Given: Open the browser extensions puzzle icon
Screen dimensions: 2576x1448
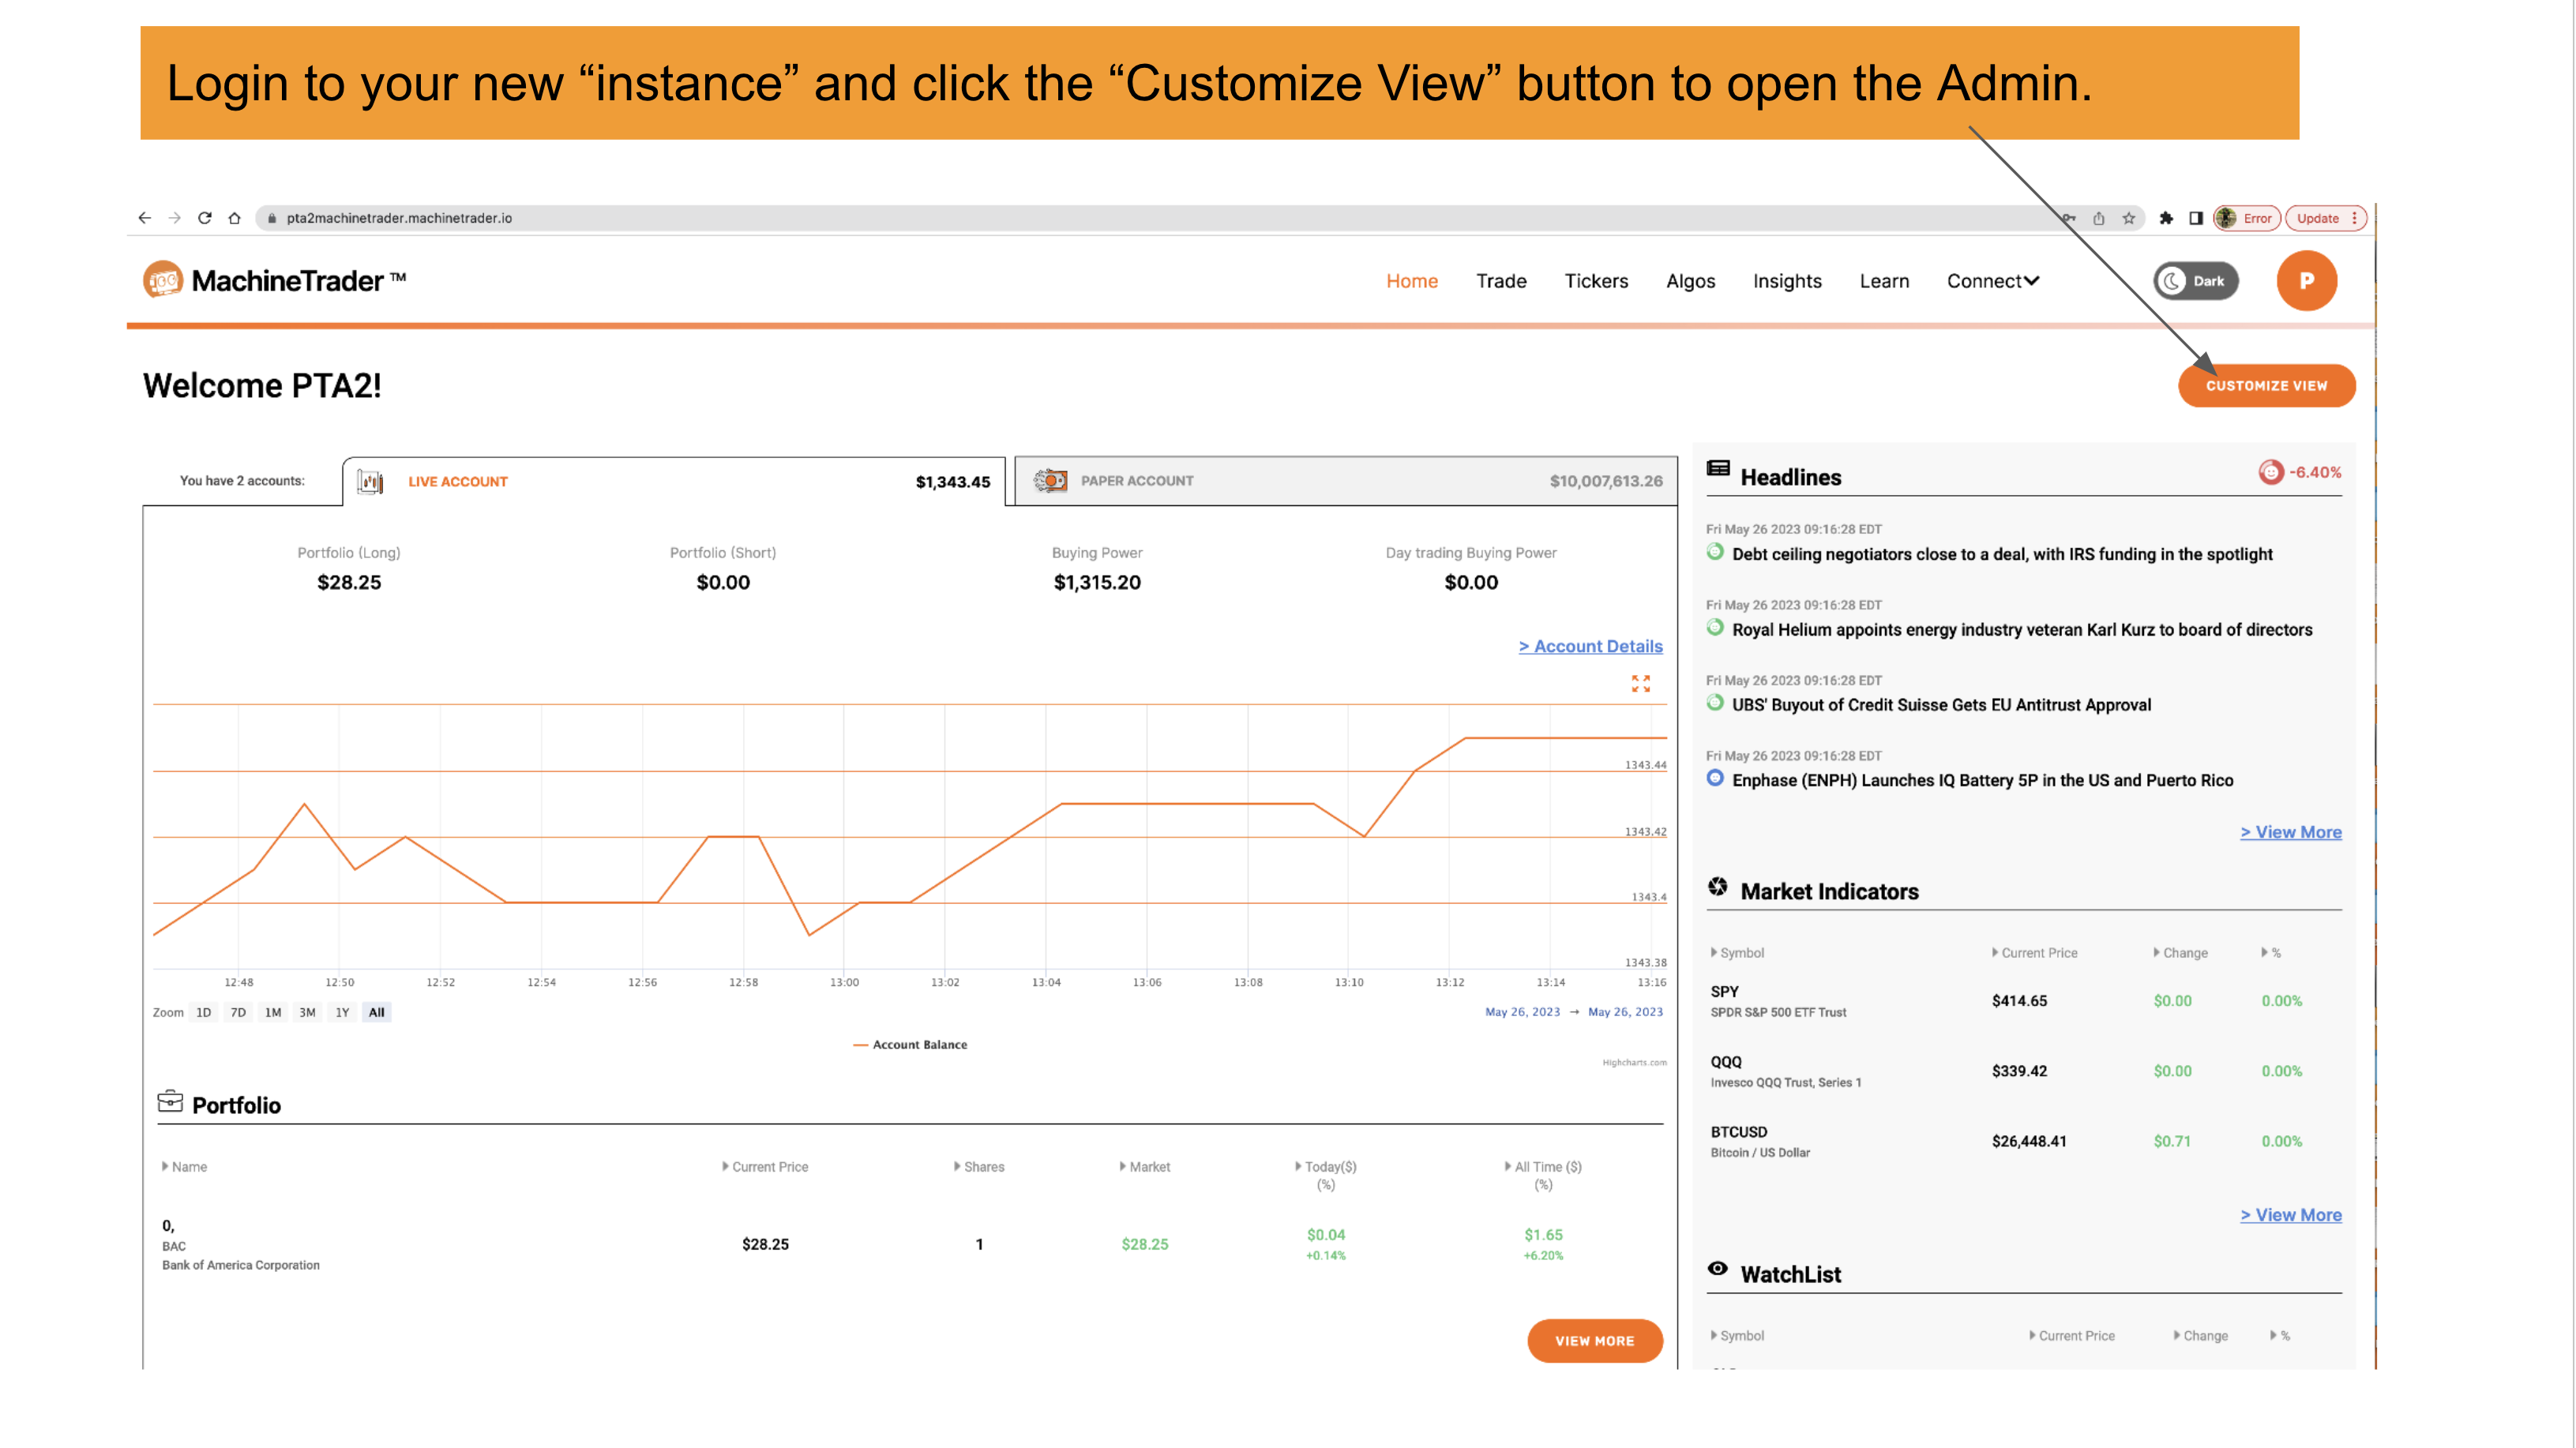Looking at the screenshot, I should 2166,218.
